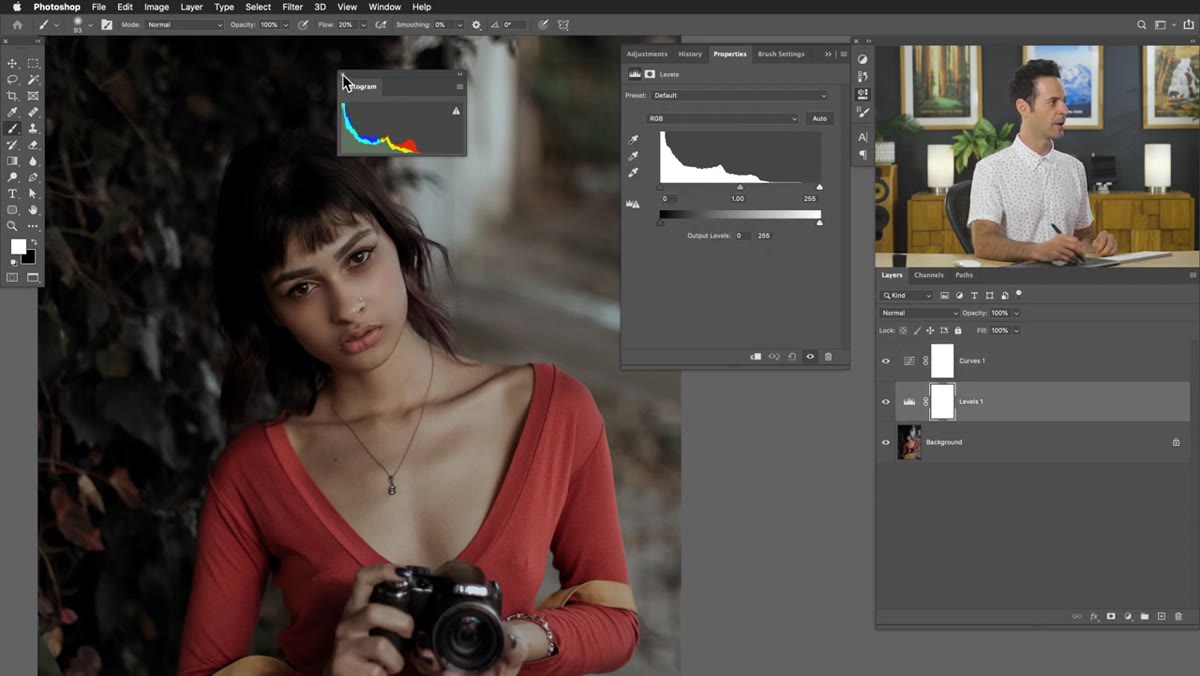Select the Levels 1 layer mask thumbnail
1200x676 pixels.
click(x=942, y=402)
